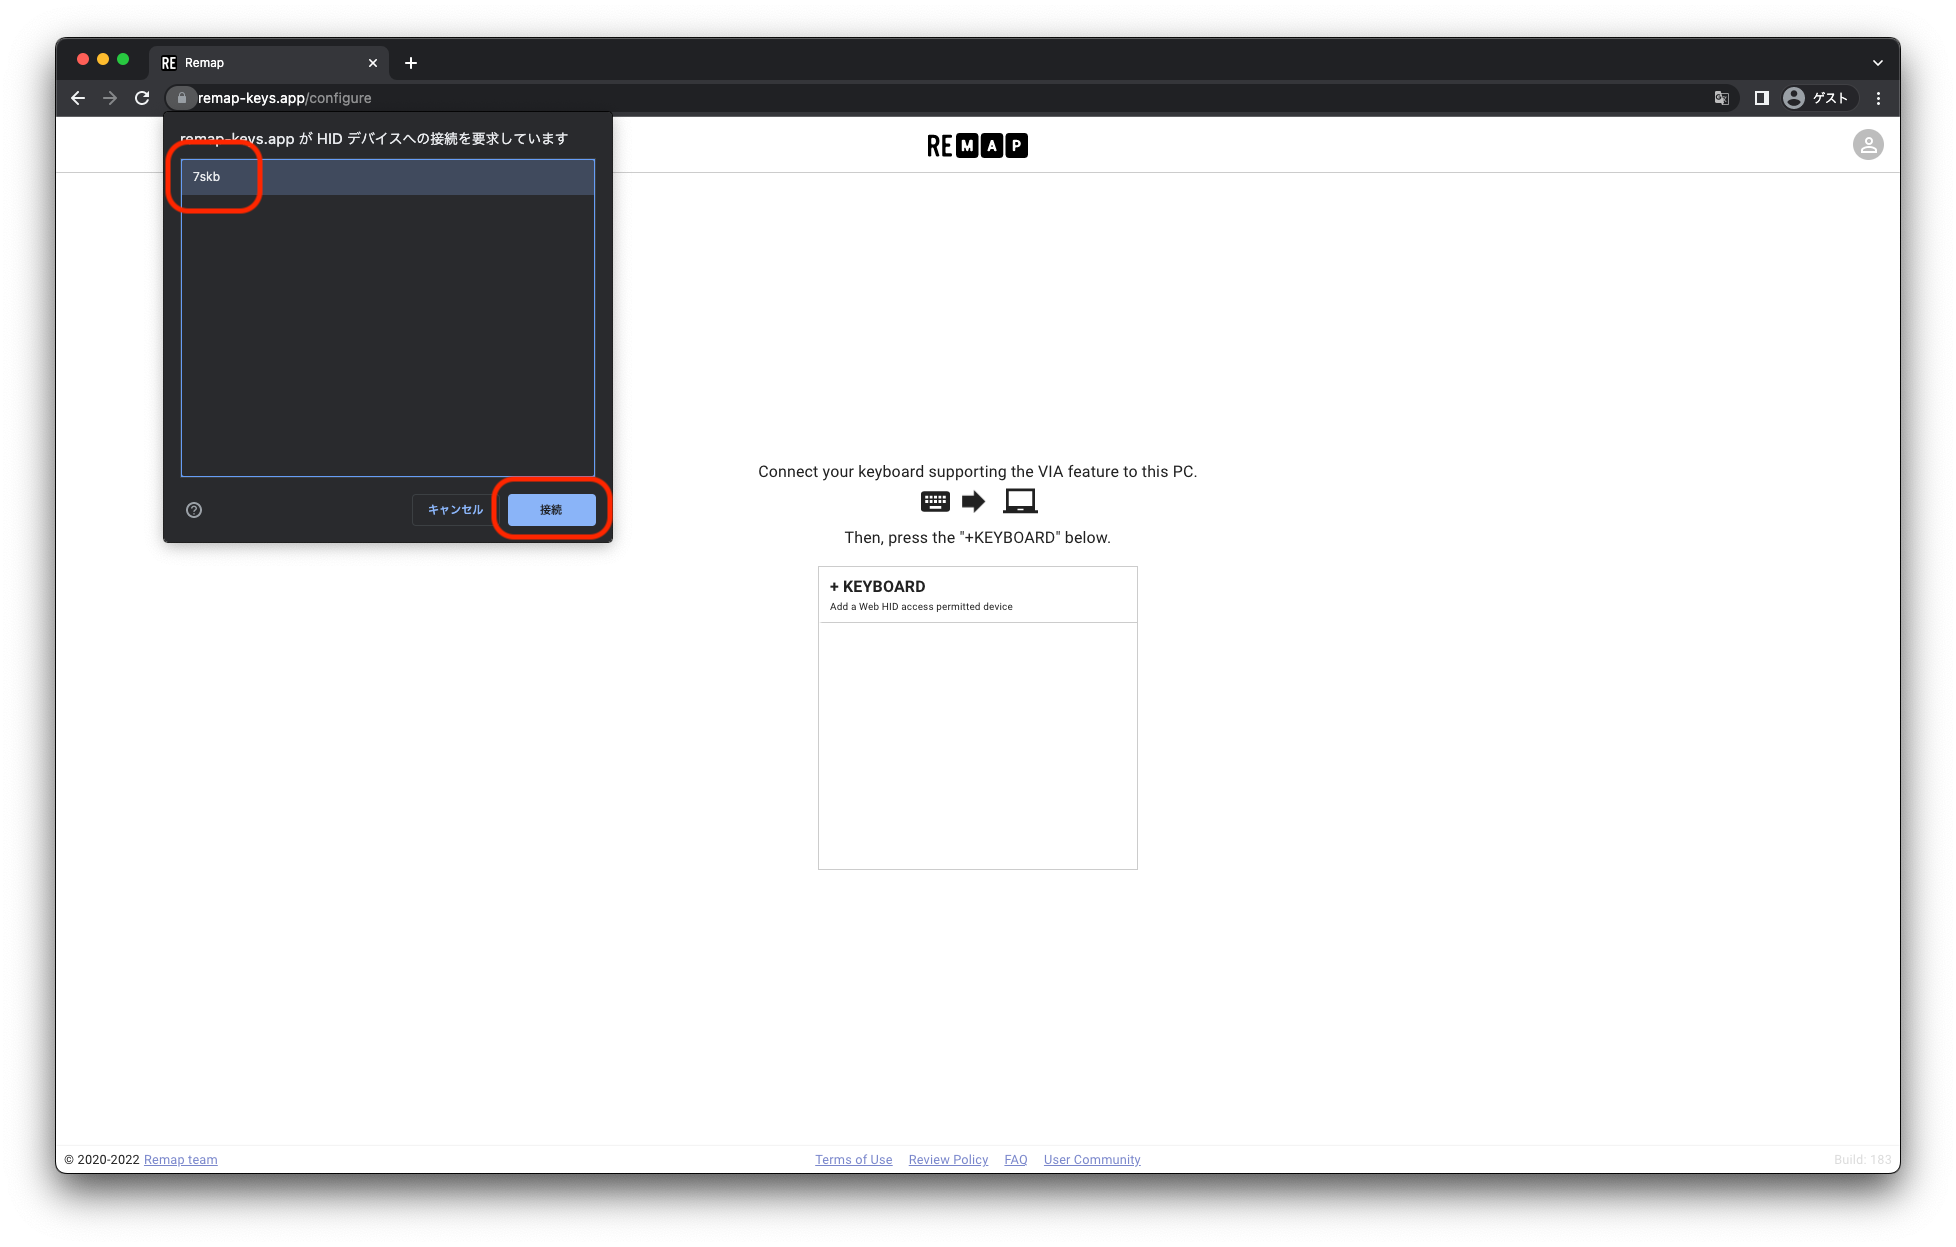The width and height of the screenshot is (1956, 1247).
Task: Open the user account avatar icon
Action: pos(1867,145)
